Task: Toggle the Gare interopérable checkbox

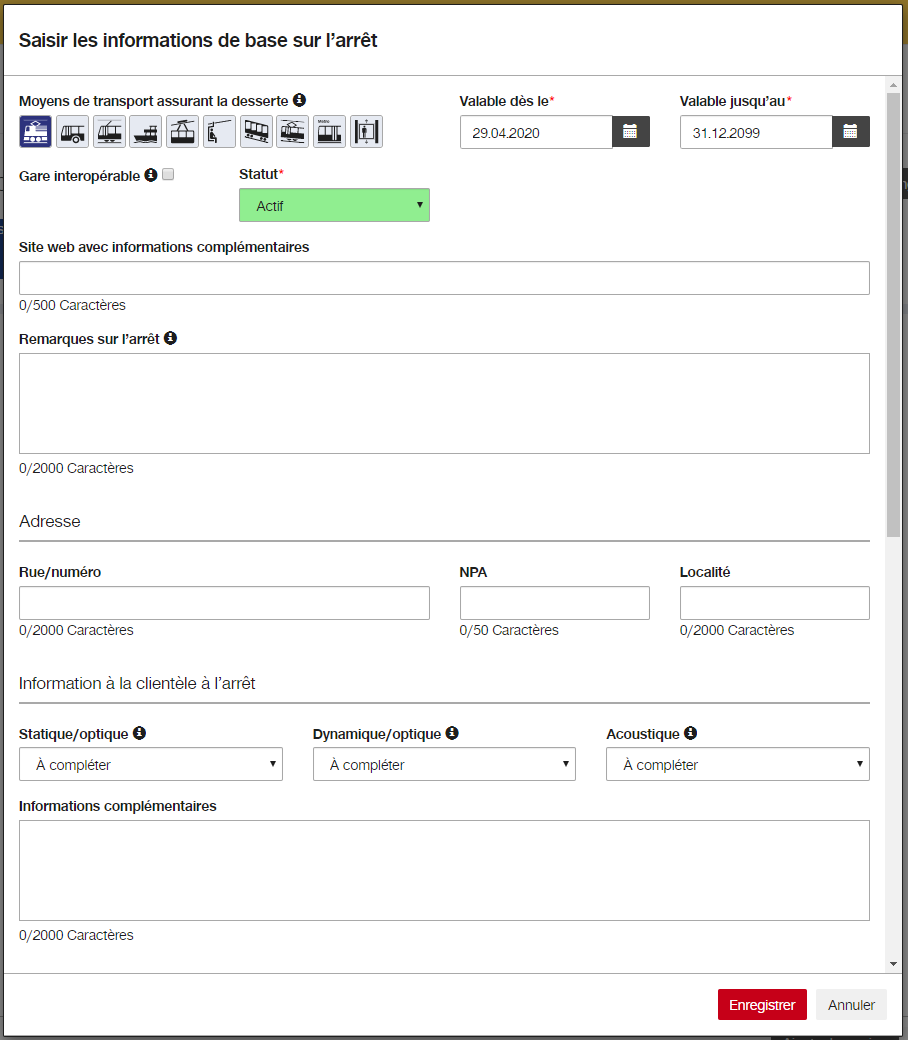Action: tap(168, 174)
